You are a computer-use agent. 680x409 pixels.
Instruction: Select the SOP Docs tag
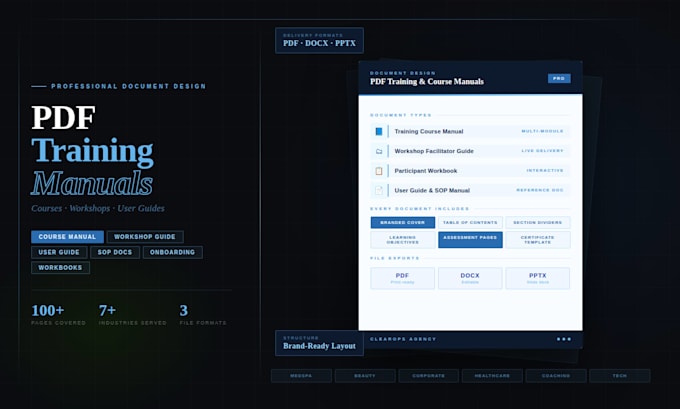(x=115, y=252)
